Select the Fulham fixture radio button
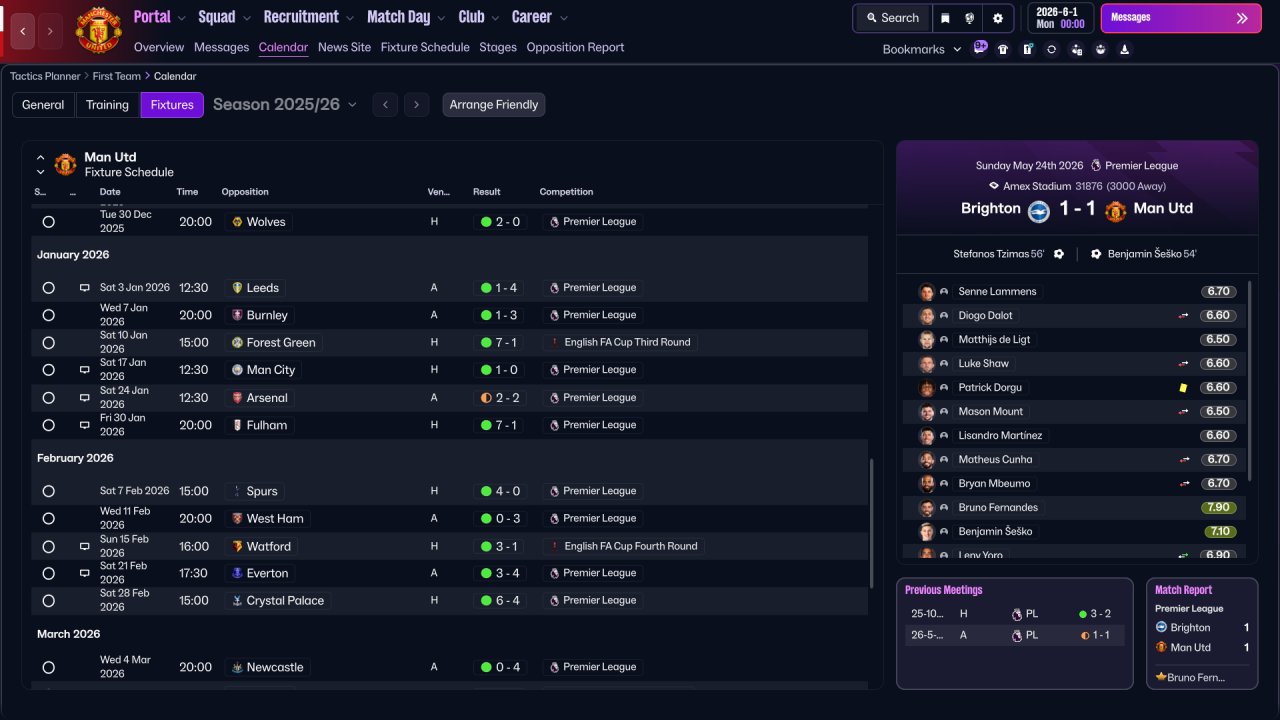1280x720 pixels. click(x=48, y=425)
